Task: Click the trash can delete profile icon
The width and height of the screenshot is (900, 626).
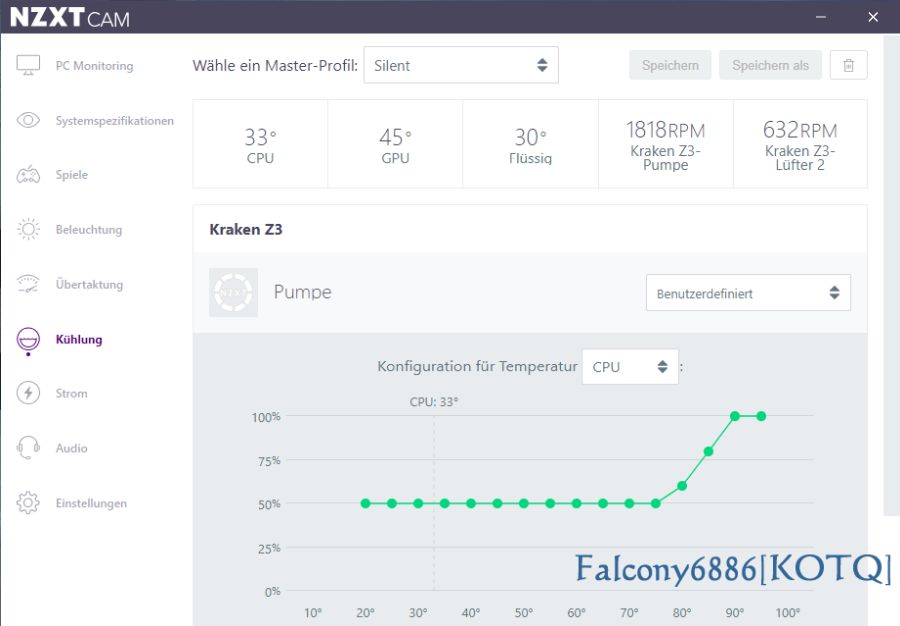Action: tap(848, 65)
